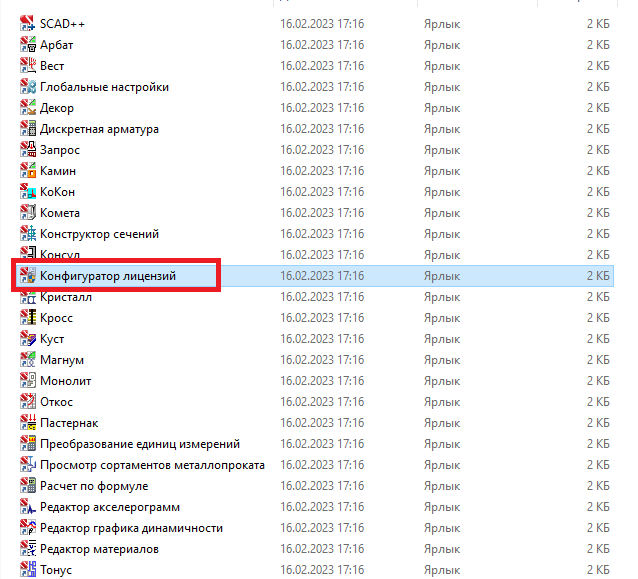Click the name Редактор акселерограмм
Image resolution: width=638 pixels, height=579 pixels.
click(x=110, y=507)
